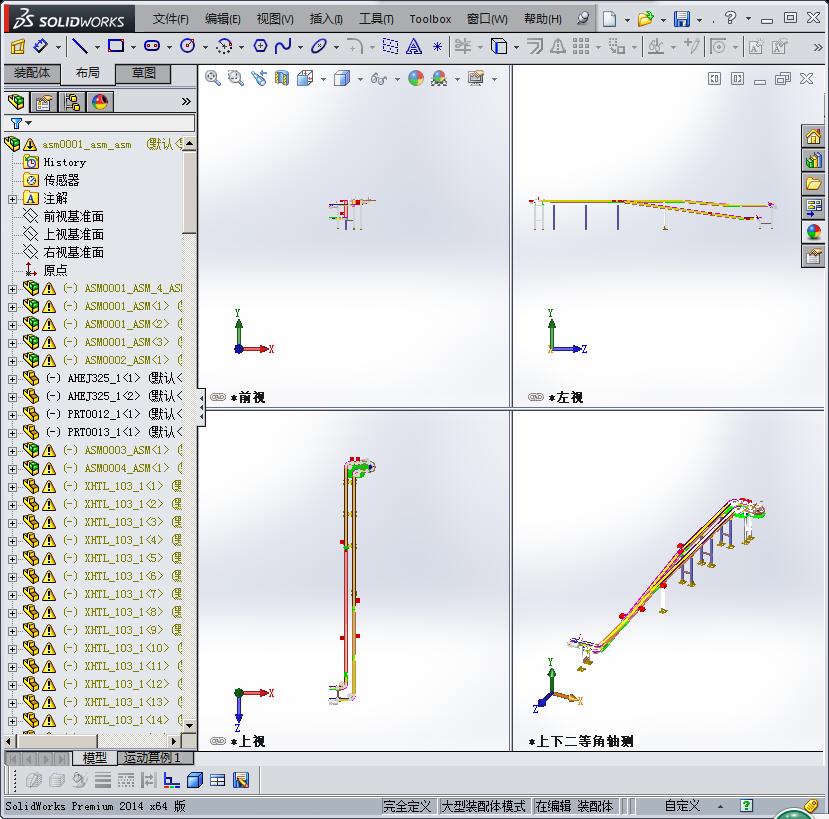Open Appearances pane in task pane

(813, 232)
